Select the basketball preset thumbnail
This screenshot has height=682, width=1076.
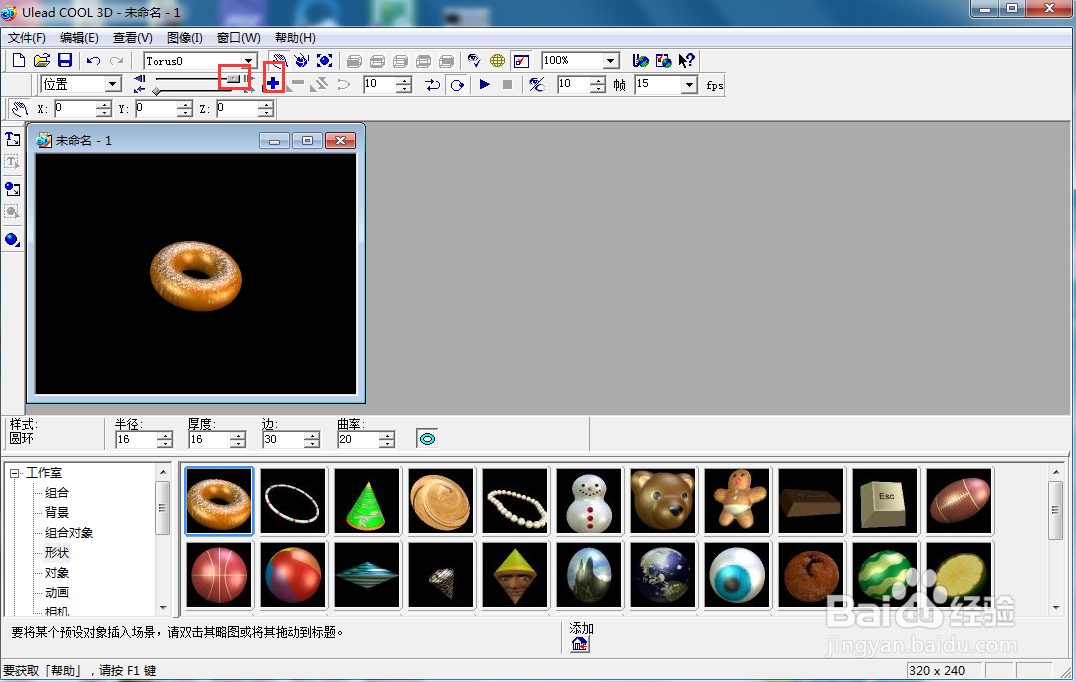(219, 575)
